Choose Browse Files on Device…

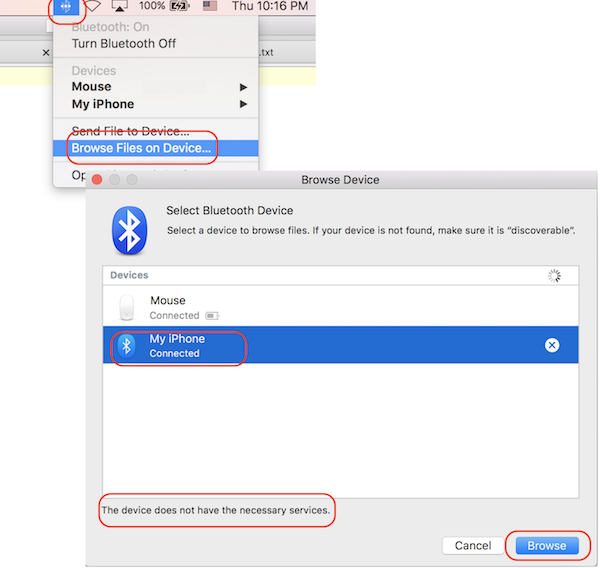[155, 148]
